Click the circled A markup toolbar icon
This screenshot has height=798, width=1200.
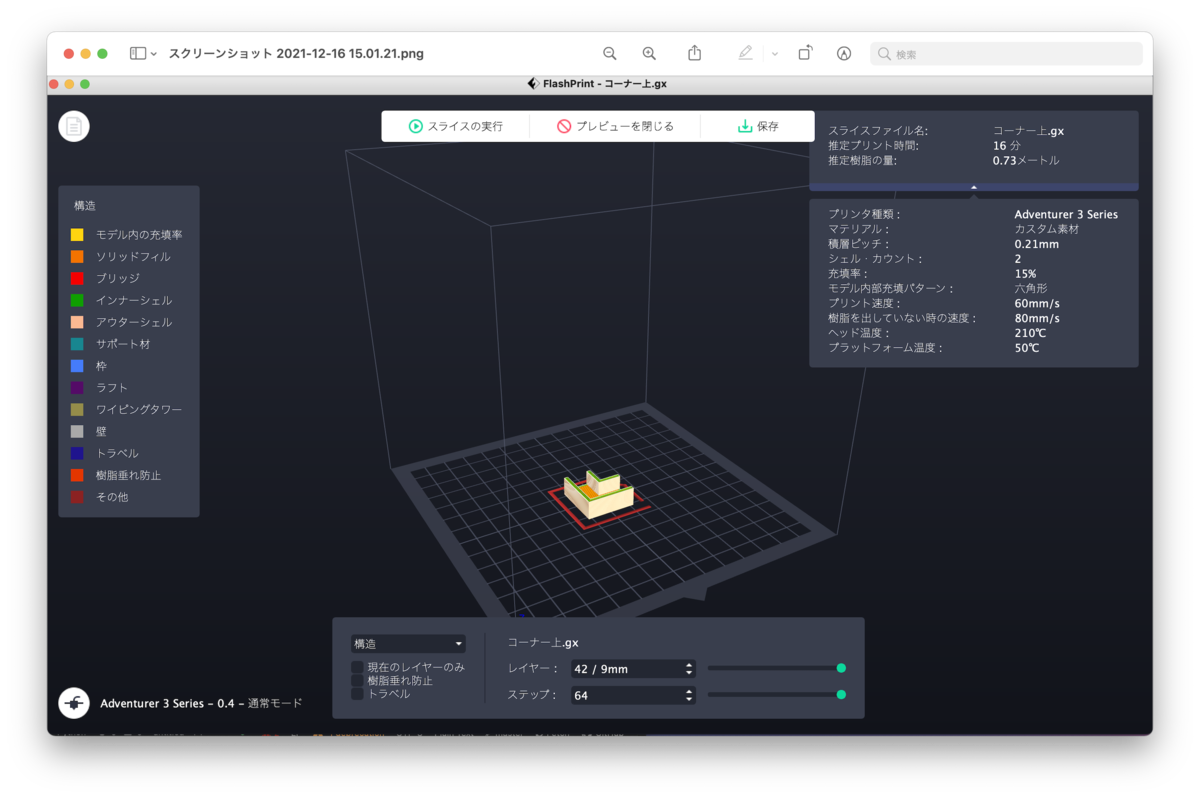pos(844,53)
